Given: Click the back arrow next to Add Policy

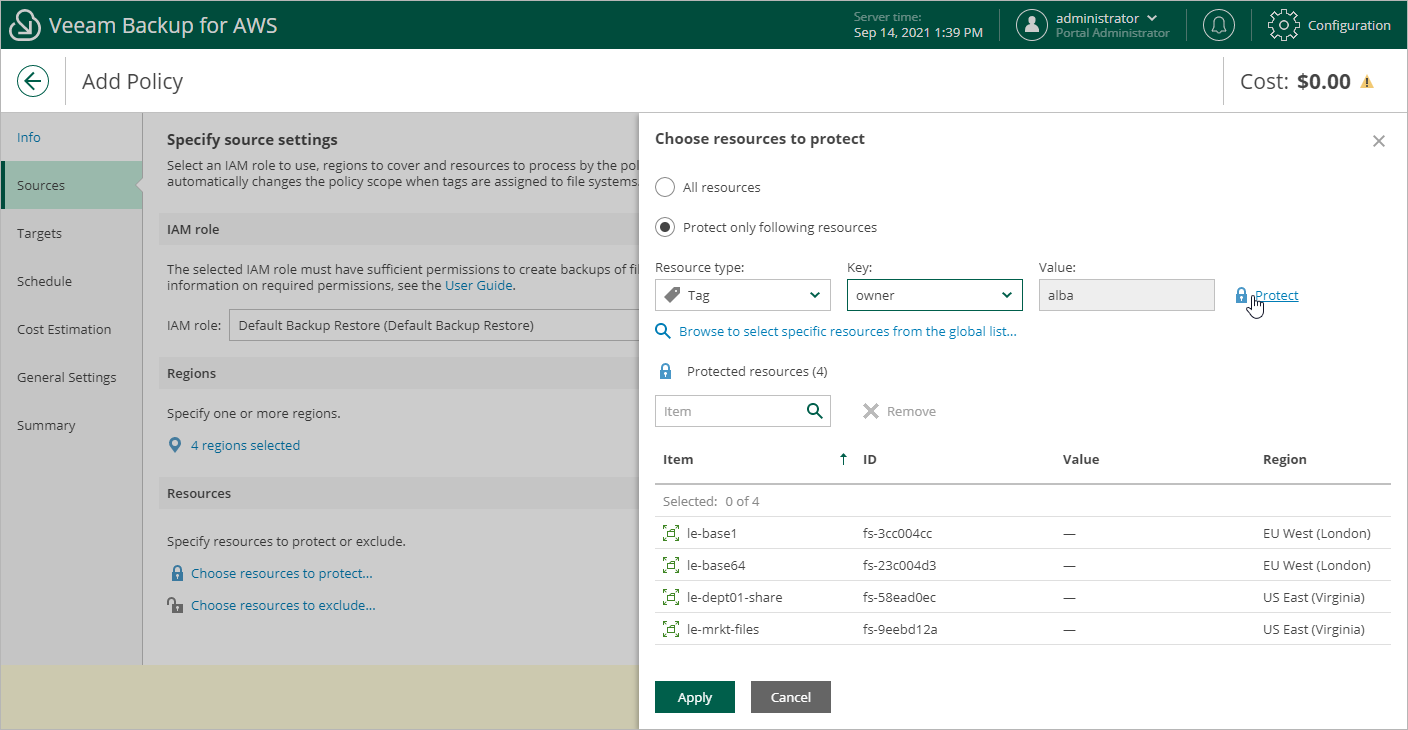Looking at the screenshot, I should (33, 81).
